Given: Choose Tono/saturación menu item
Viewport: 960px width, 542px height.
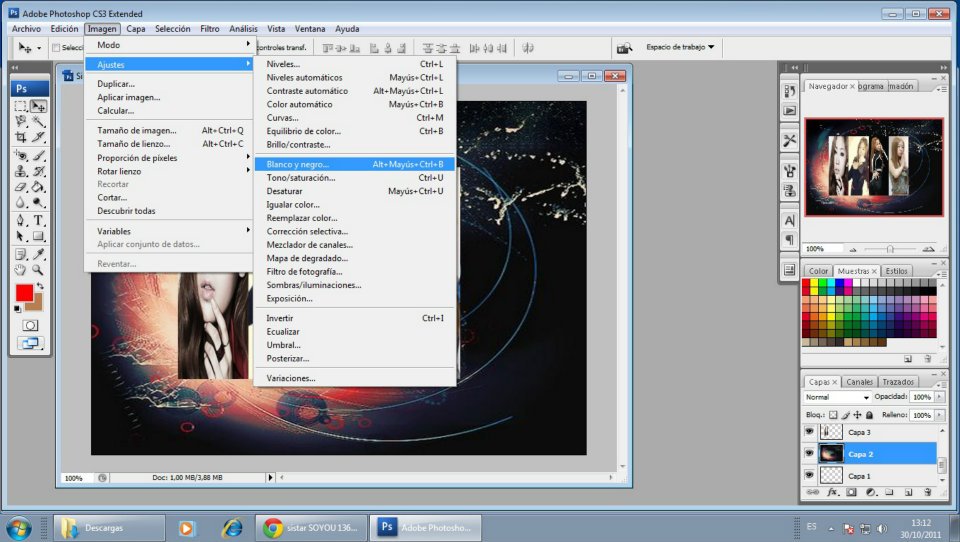Looking at the screenshot, I should click(354, 178).
